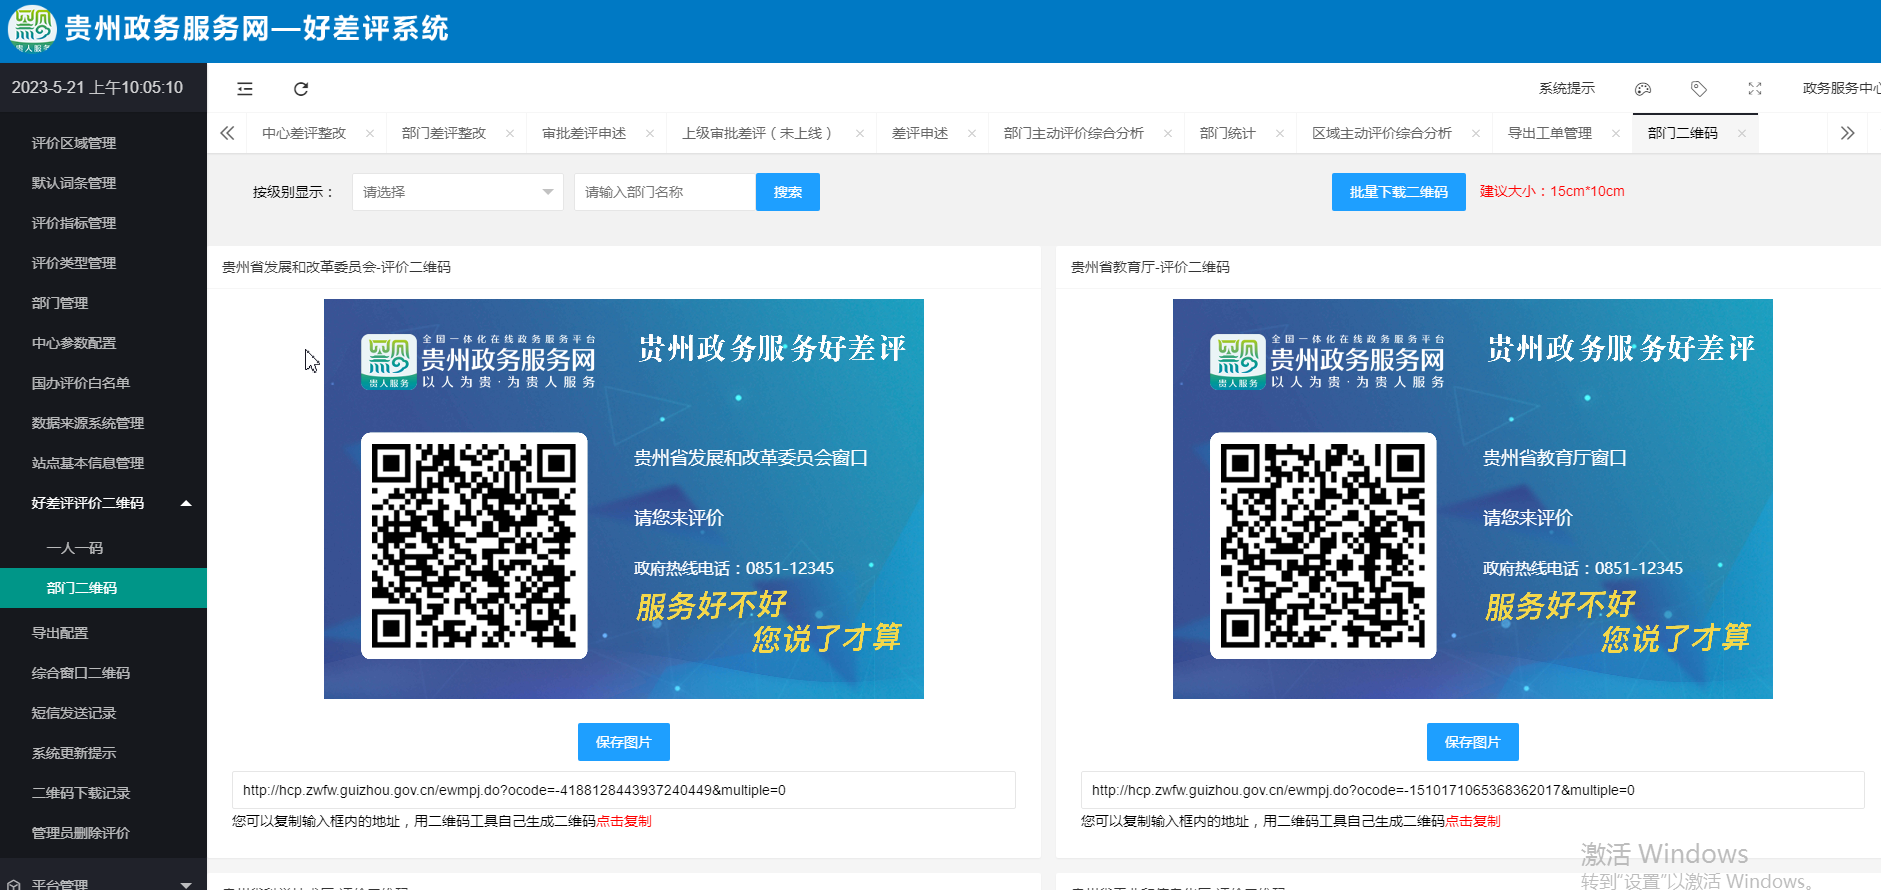The height and width of the screenshot is (890, 1881).
Task: Close the 差评申述 tab
Action: point(972,133)
